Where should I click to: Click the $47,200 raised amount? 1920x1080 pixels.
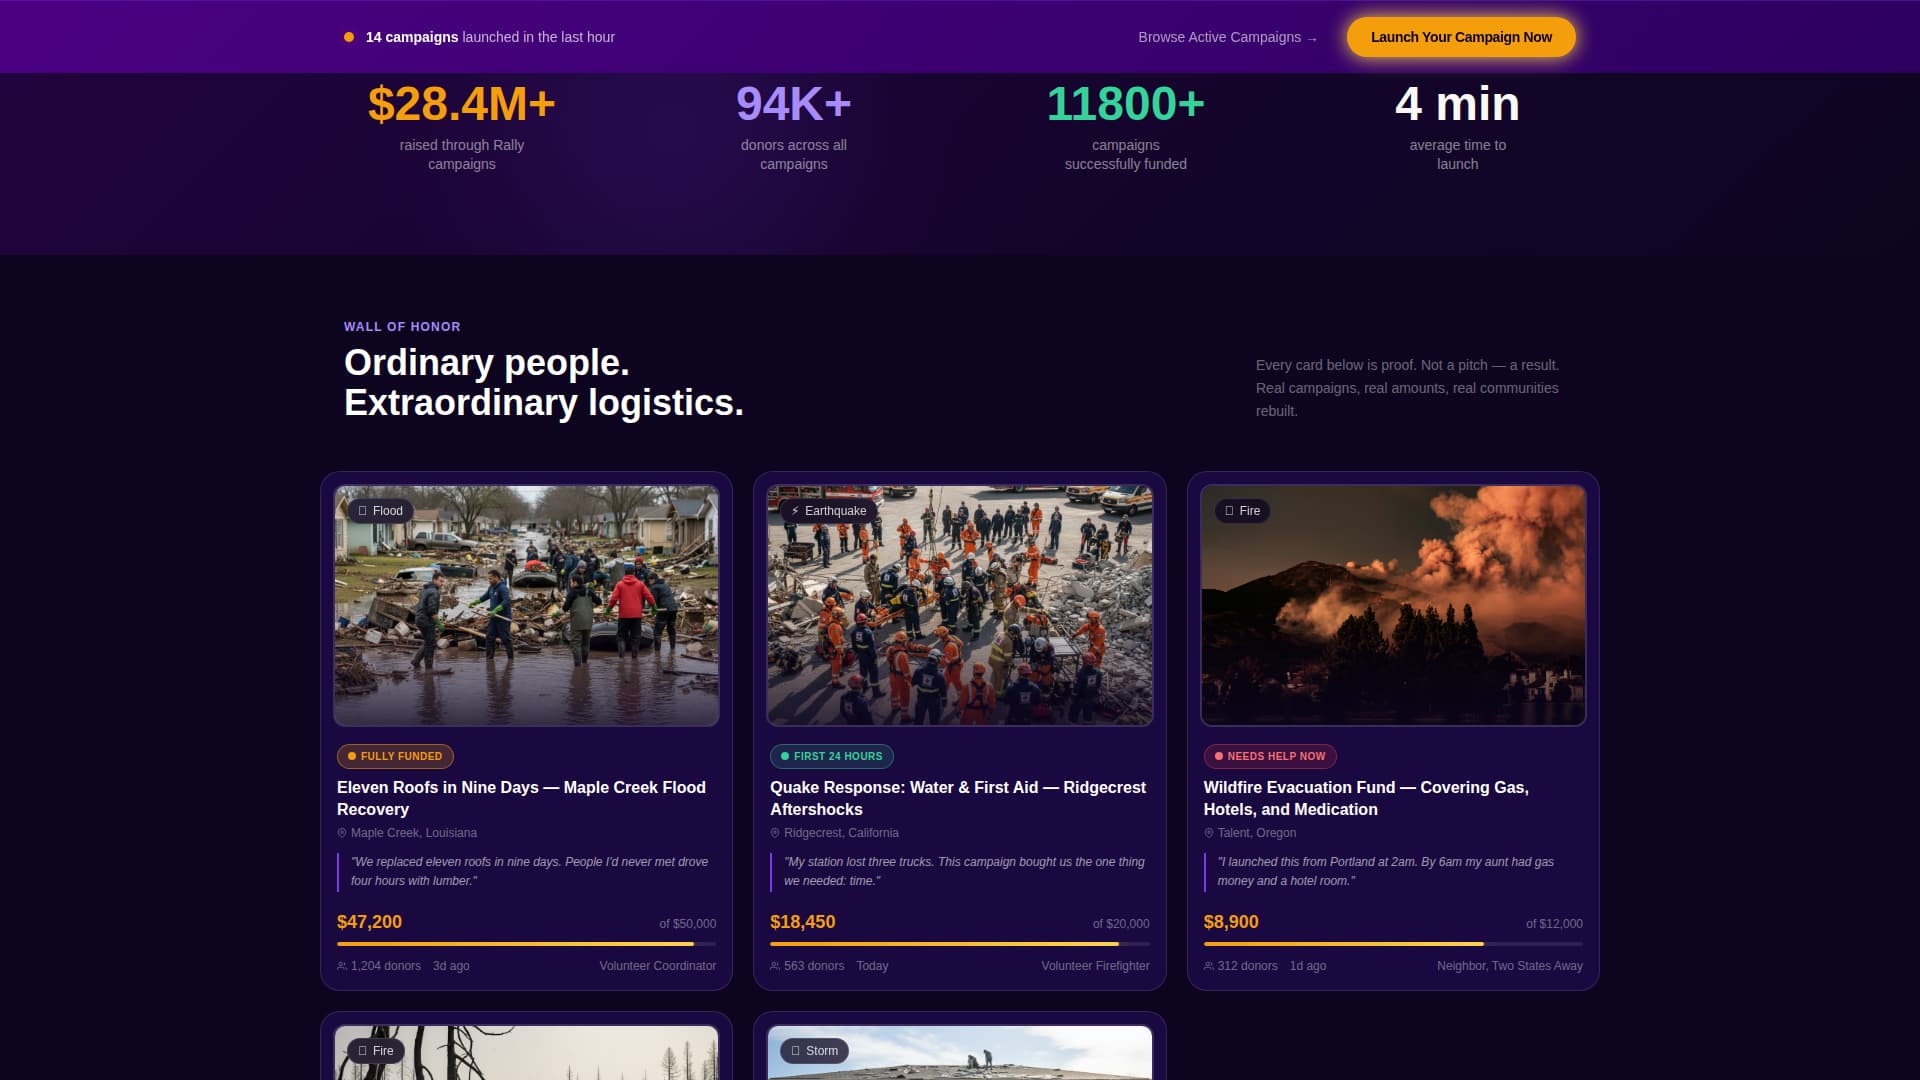click(x=369, y=922)
